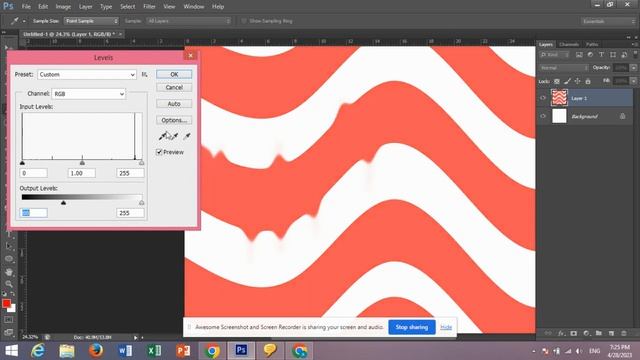The width and height of the screenshot is (640, 360).
Task: Add a layer style (fx) icon
Action: pyautogui.click(x=561, y=333)
